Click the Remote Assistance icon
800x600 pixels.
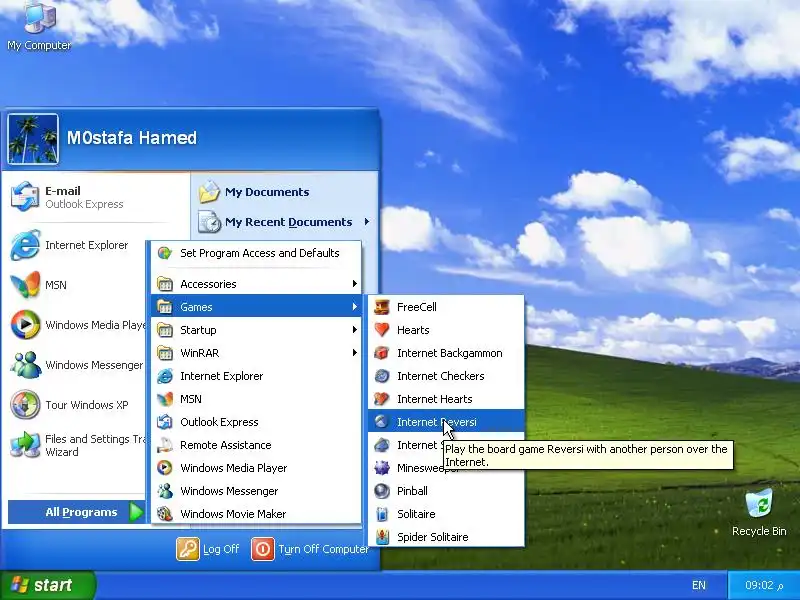[x=165, y=445]
